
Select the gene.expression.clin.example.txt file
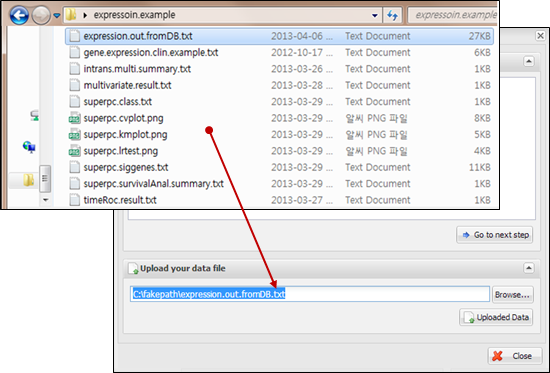point(279,53)
